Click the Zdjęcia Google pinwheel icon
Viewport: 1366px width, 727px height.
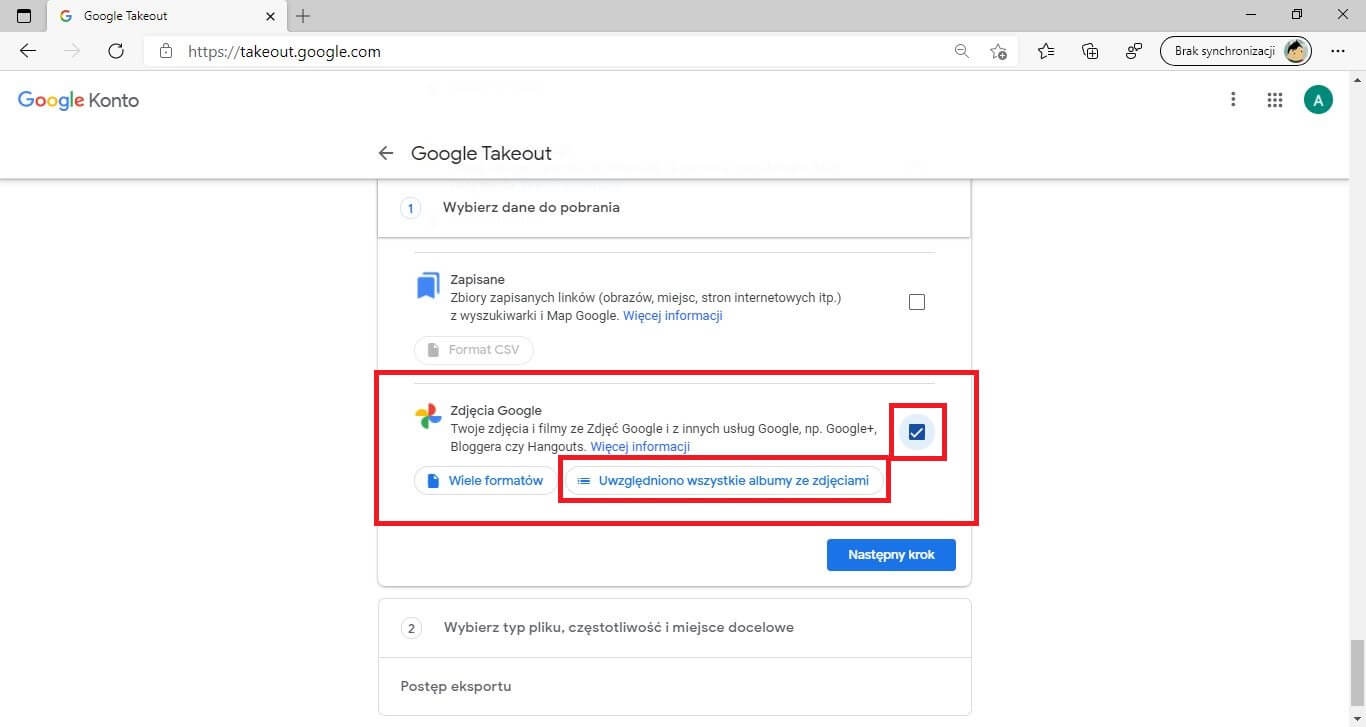coord(428,416)
